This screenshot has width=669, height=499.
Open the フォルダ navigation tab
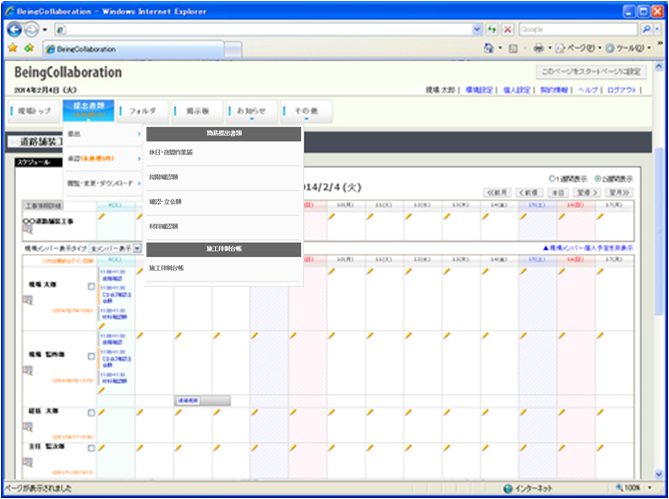pos(143,111)
